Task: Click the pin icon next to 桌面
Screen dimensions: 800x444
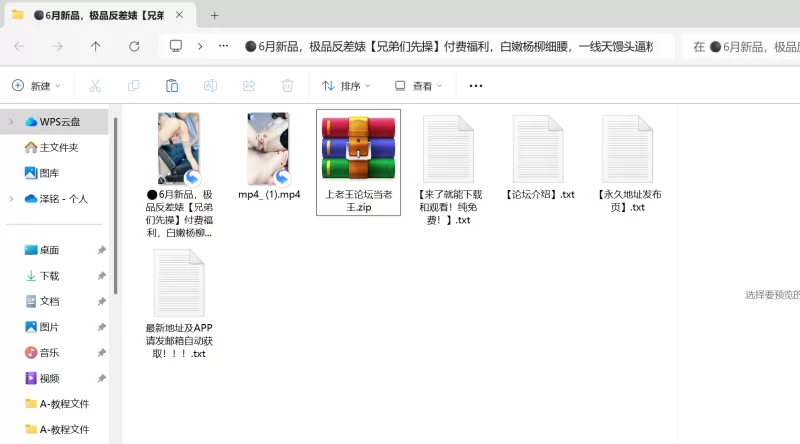Action: (102, 250)
